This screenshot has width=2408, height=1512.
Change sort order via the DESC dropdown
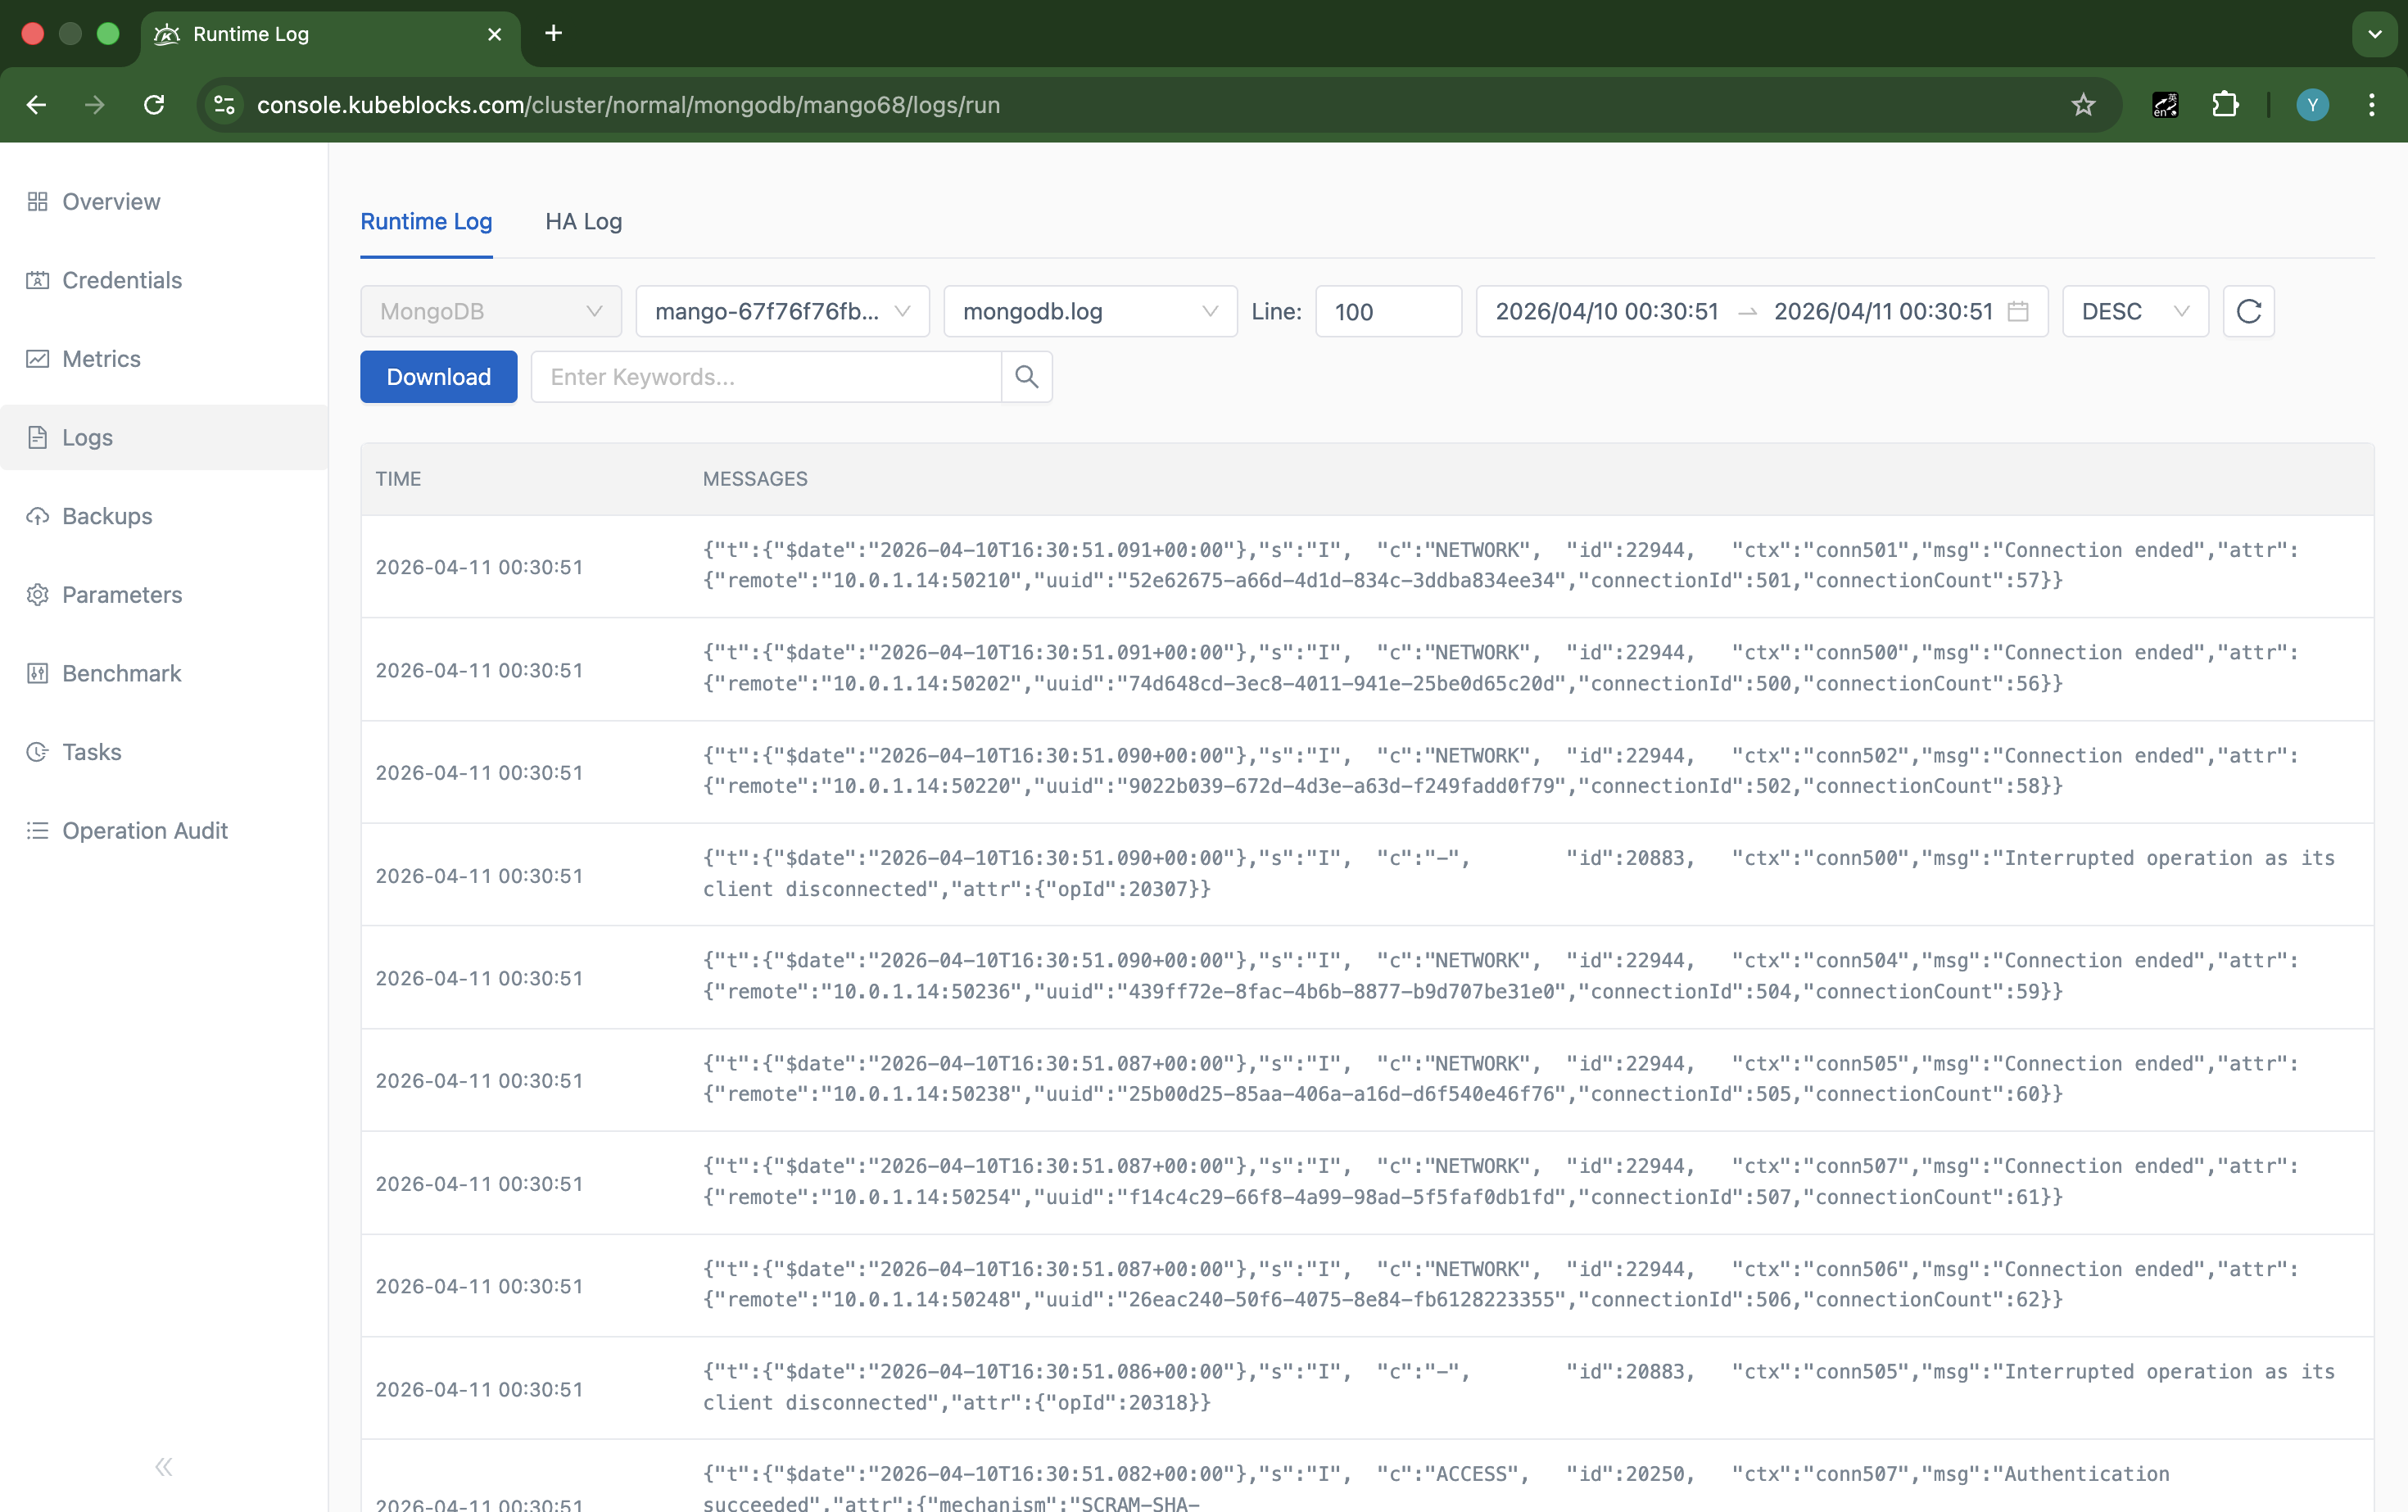[x=2134, y=311]
